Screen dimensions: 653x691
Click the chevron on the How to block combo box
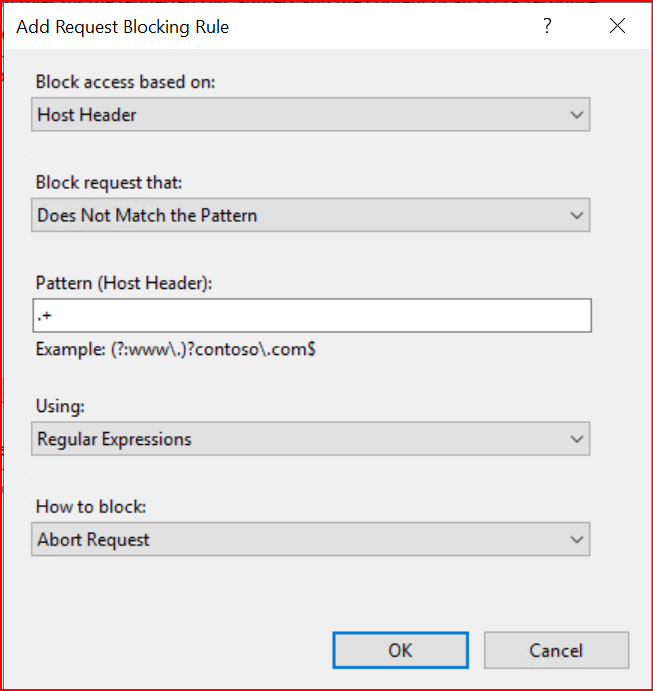(576, 540)
